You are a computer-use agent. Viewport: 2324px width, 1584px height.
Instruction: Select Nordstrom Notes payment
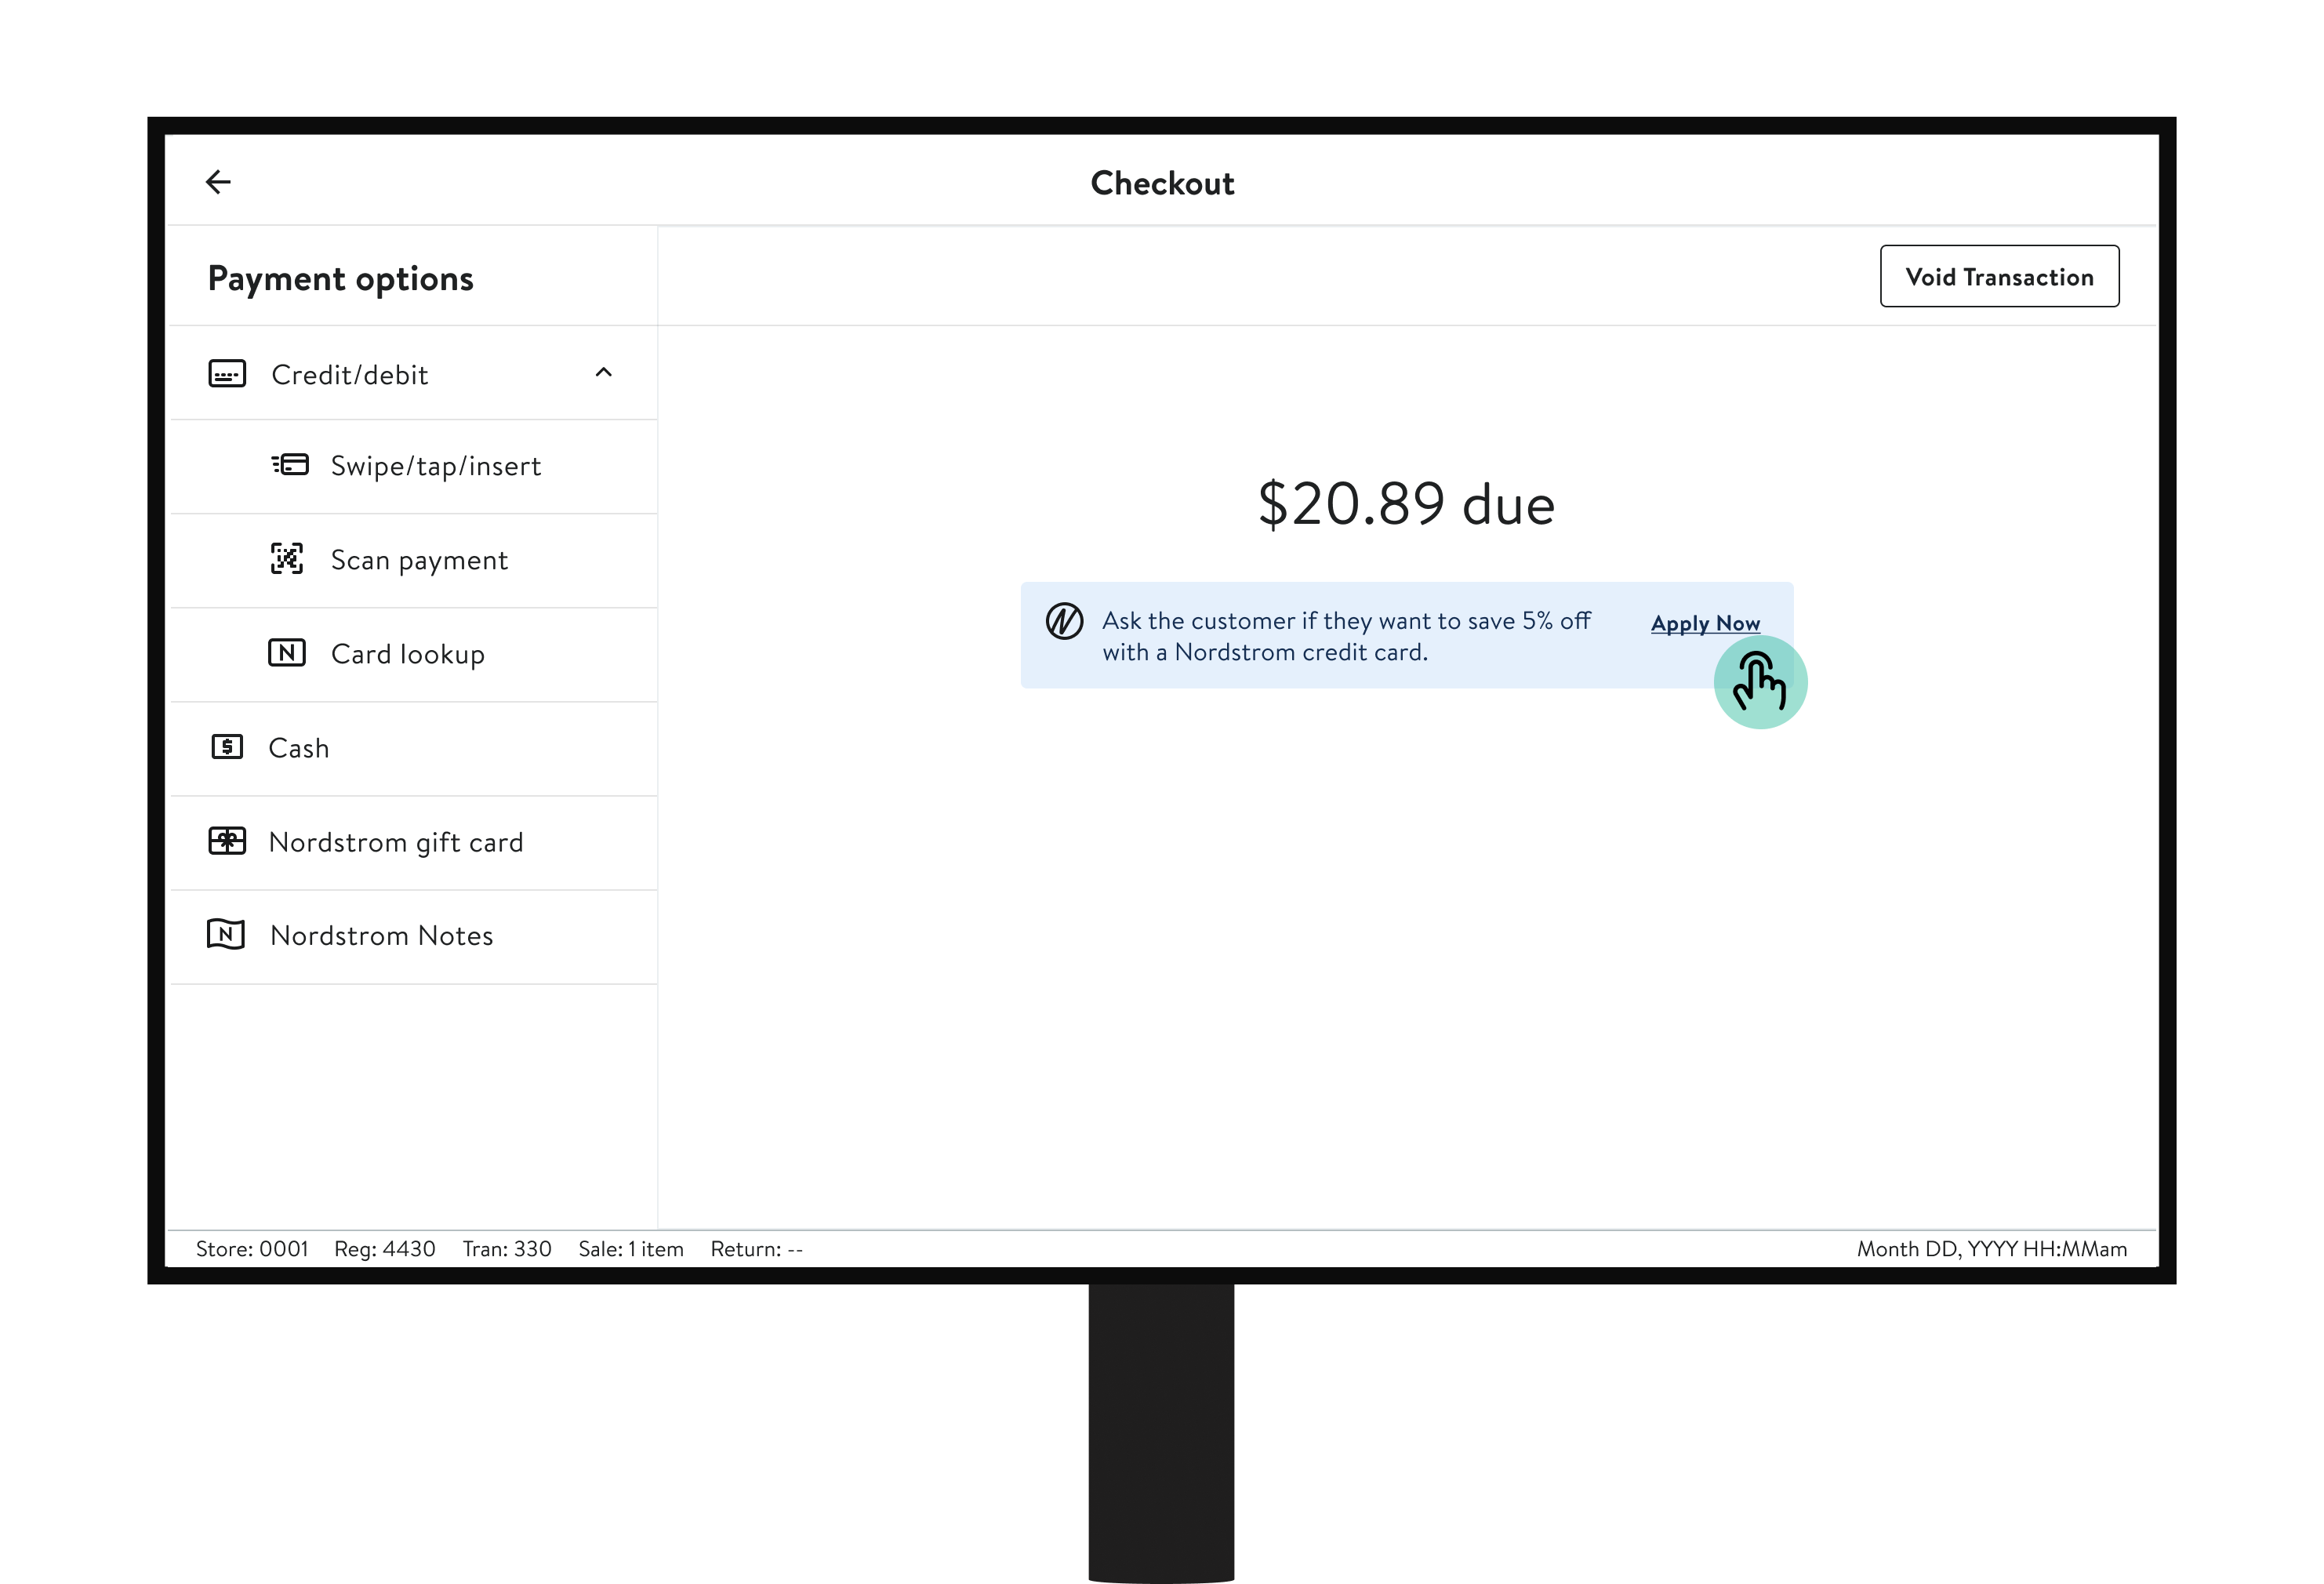click(x=414, y=936)
